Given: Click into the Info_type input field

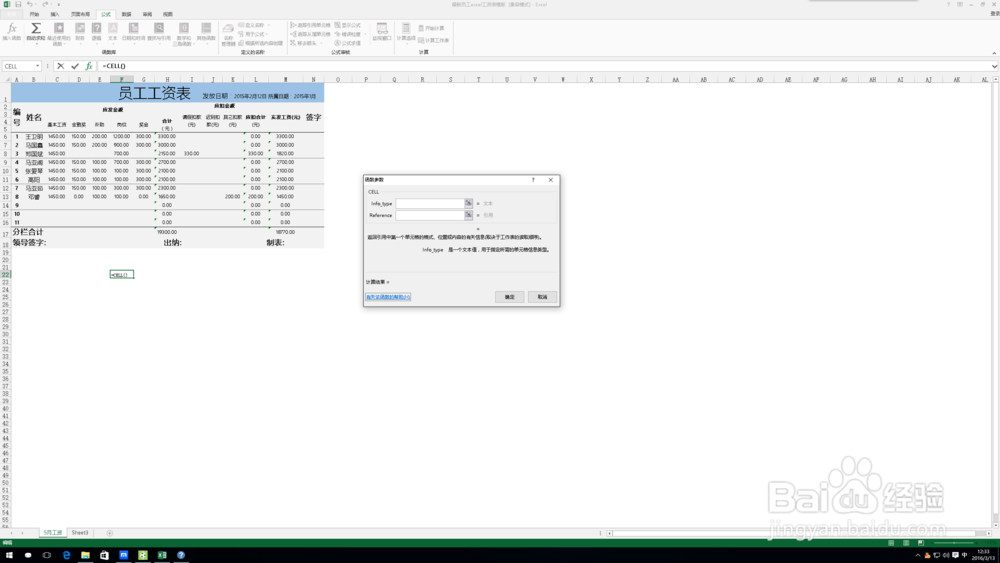Looking at the screenshot, I should pos(430,203).
